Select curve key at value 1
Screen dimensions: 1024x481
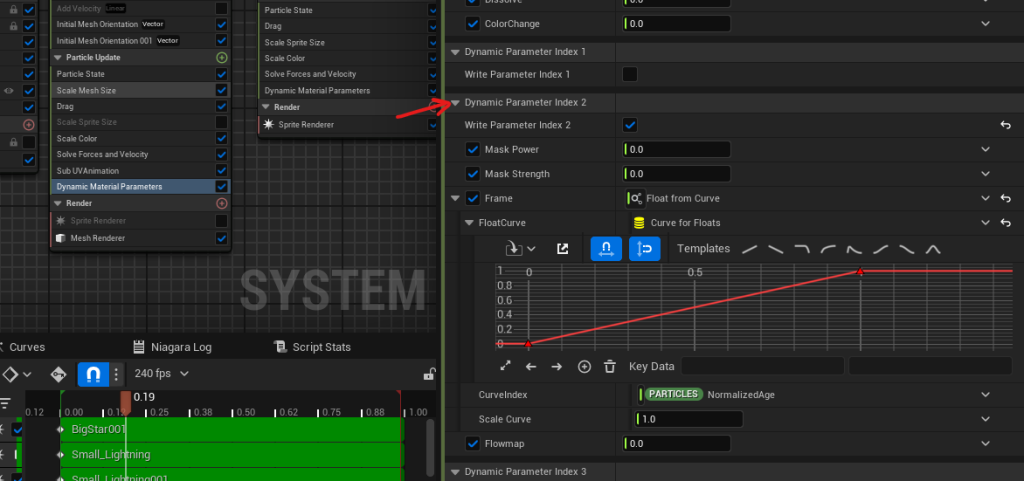point(860,271)
